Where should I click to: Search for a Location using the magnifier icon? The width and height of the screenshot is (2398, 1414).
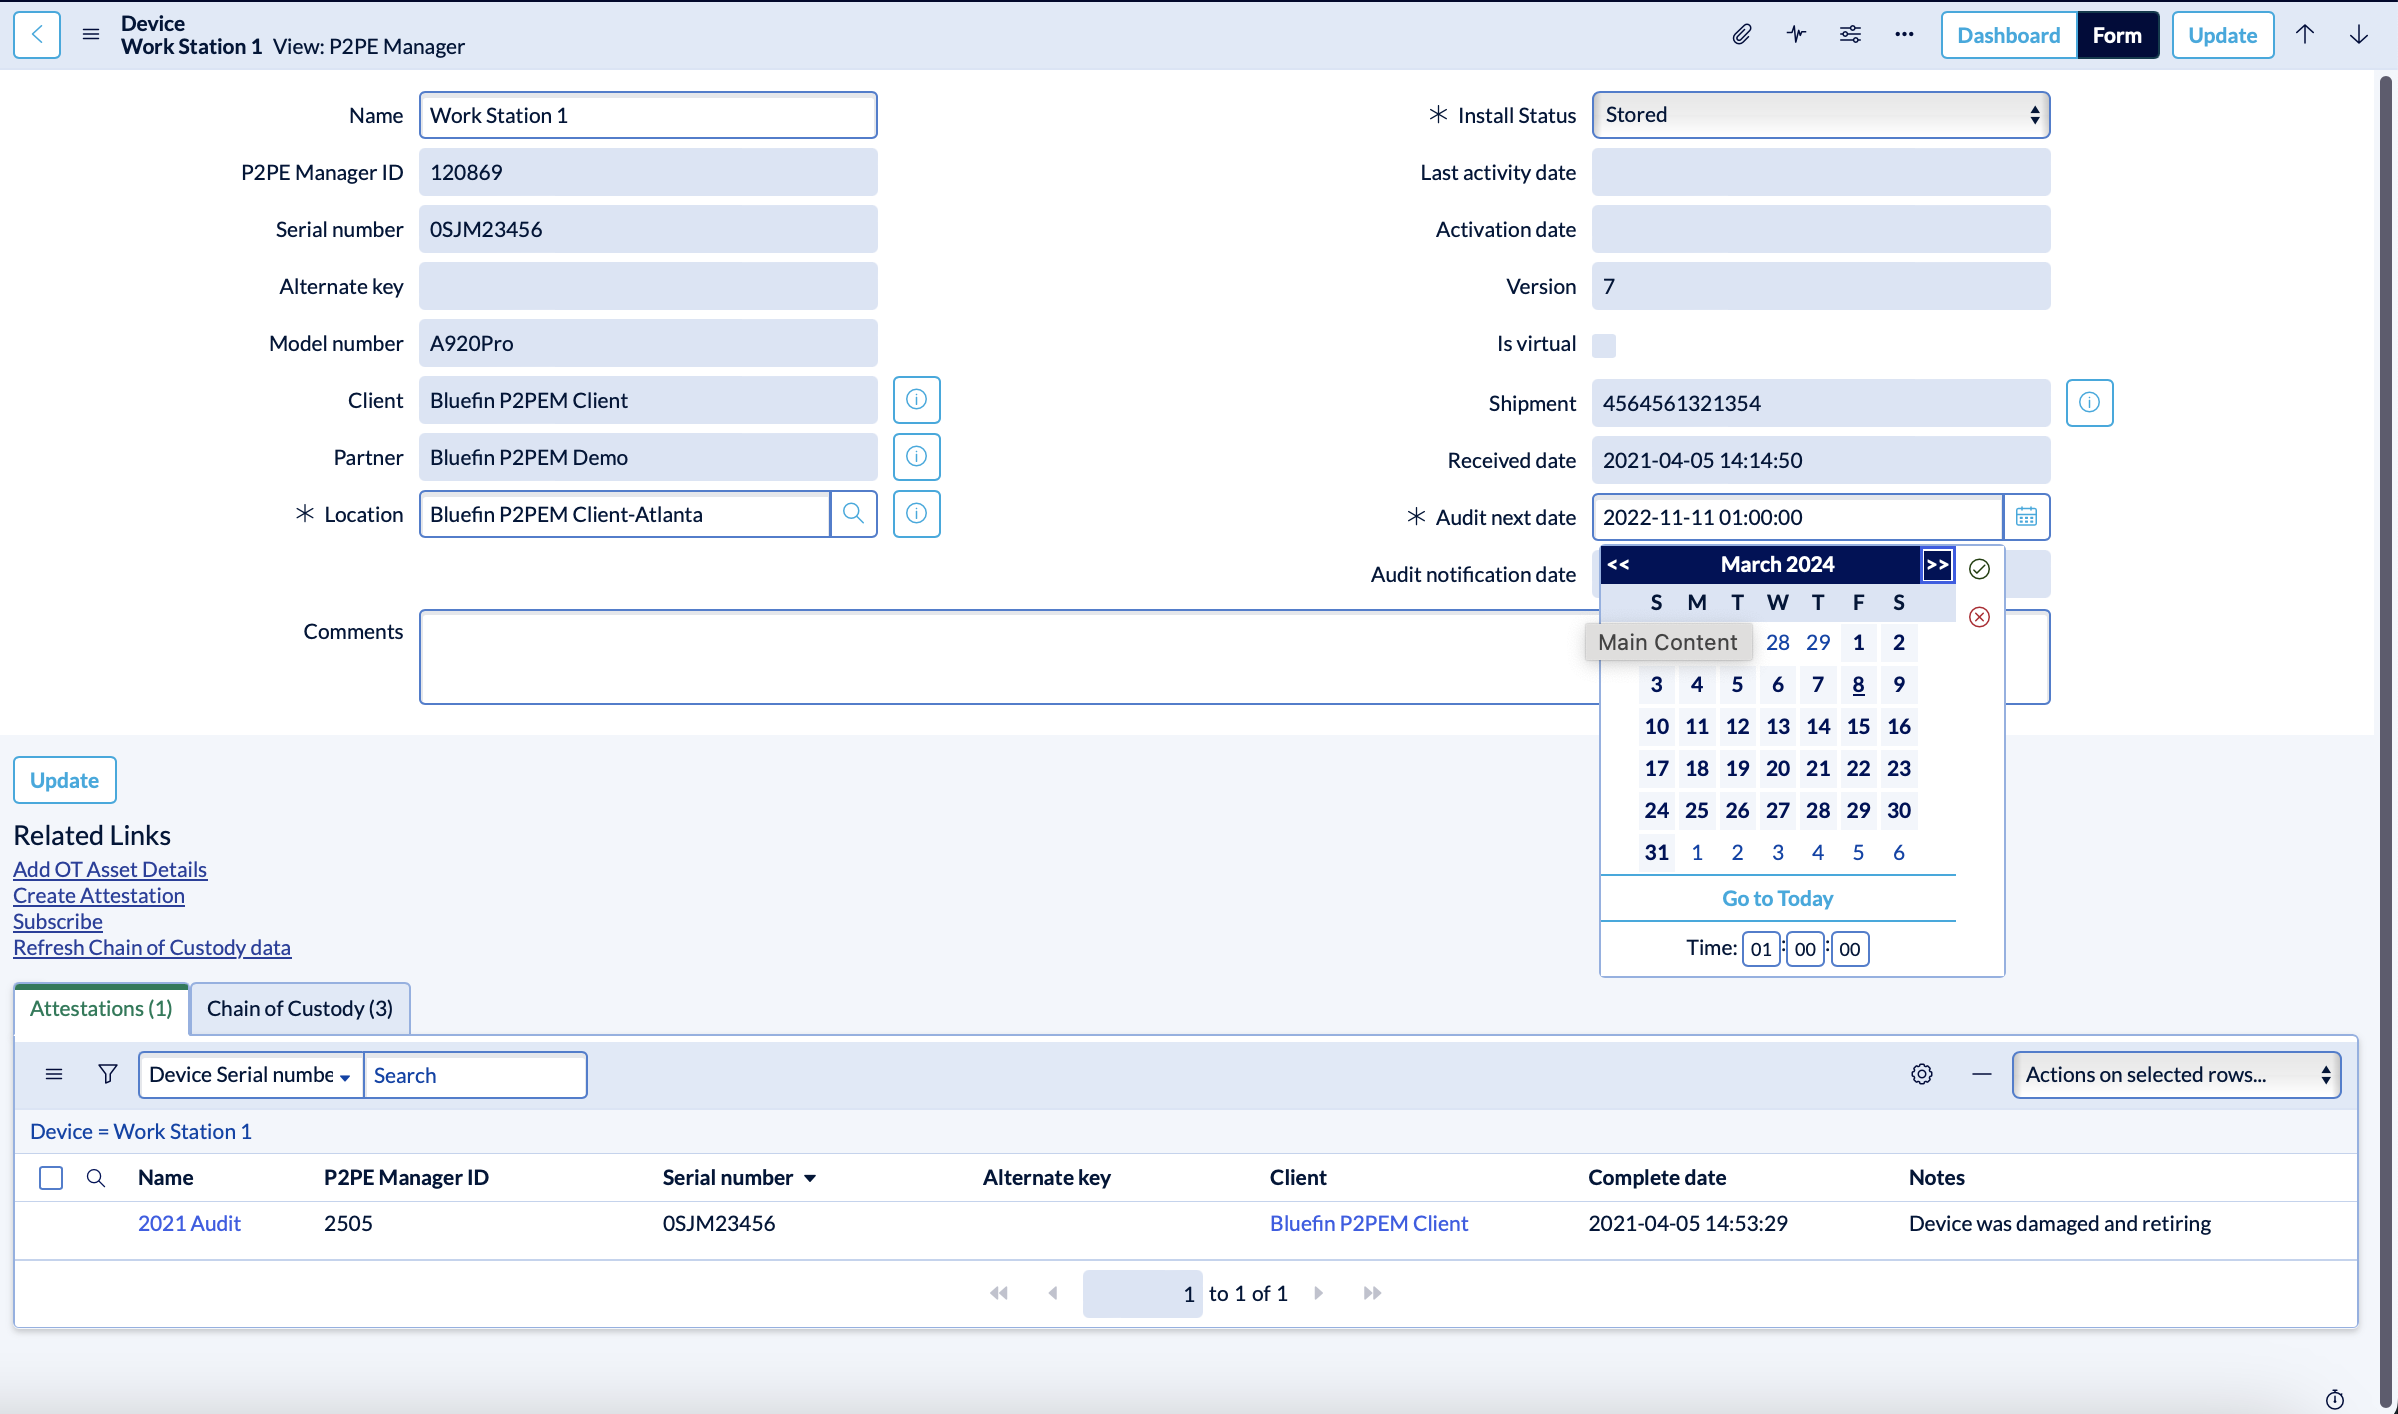click(853, 514)
